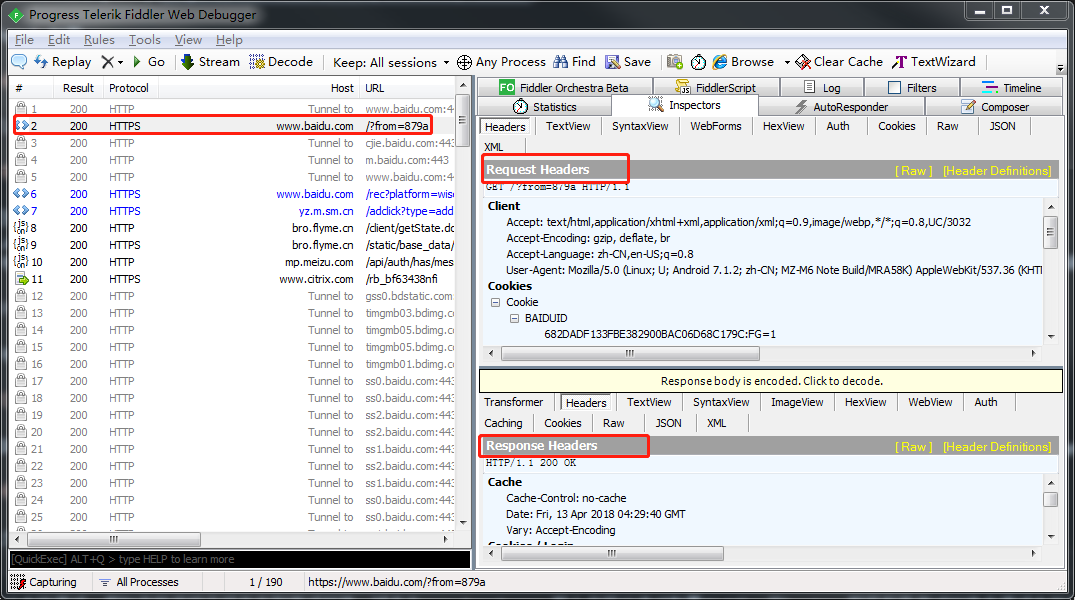Open the Tools menu
This screenshot has height=600, width=1075.
coord(145,40)
